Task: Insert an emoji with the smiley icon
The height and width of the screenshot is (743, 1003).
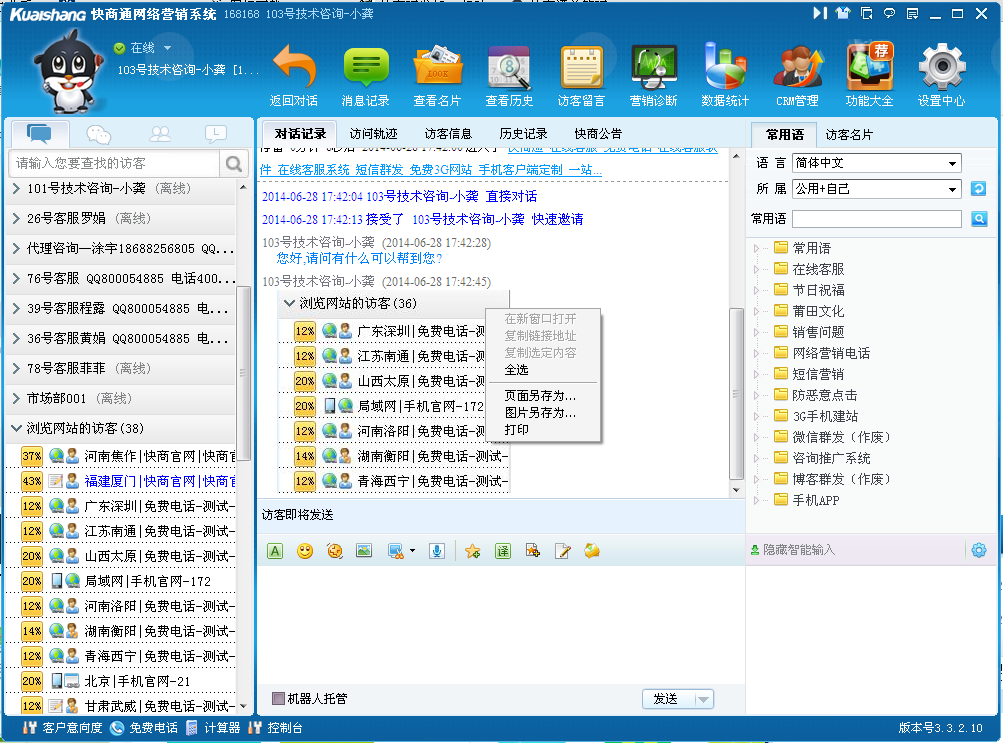Action: pos(305,550)
